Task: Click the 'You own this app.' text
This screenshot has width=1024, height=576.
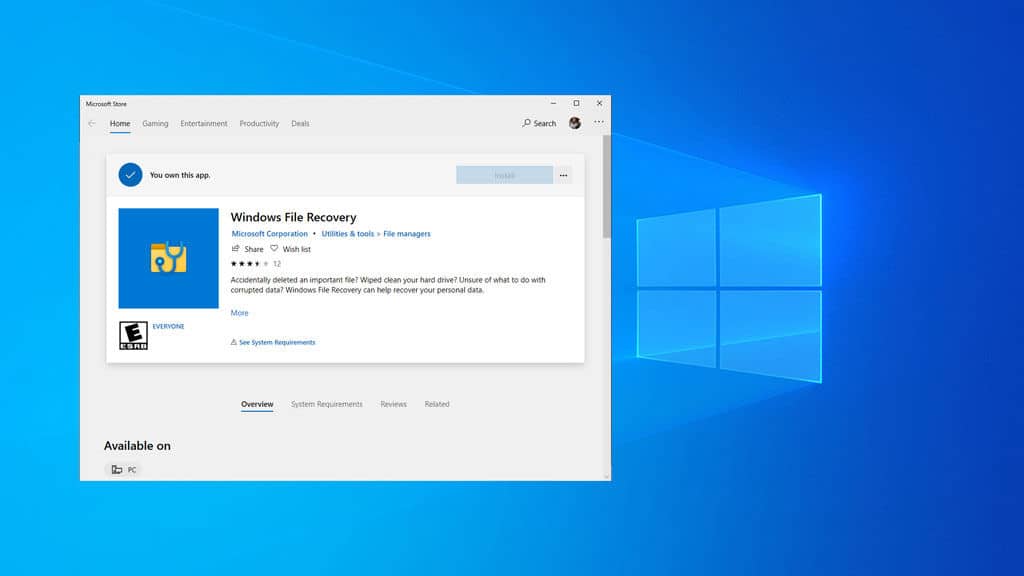Action: (x=180, y=175)
